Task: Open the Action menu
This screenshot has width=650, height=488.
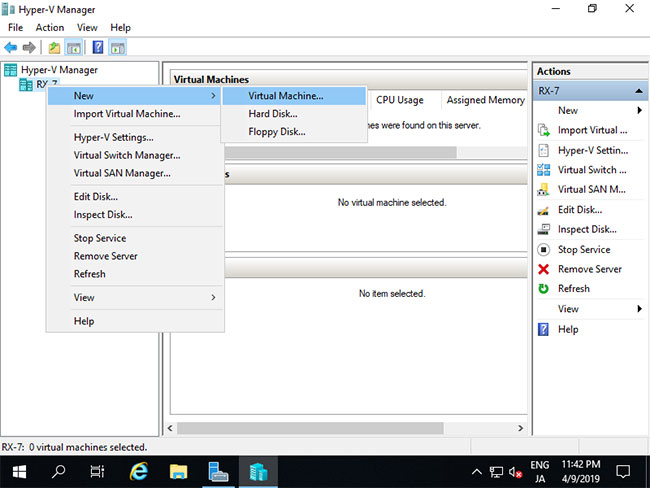Action: [x=50, y=28]
